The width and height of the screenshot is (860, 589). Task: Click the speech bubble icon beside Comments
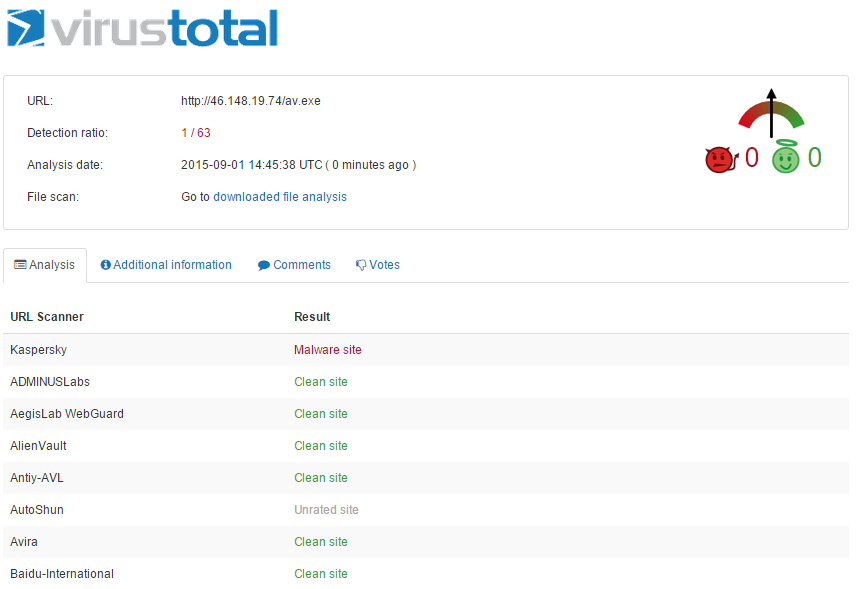point(264,265)
